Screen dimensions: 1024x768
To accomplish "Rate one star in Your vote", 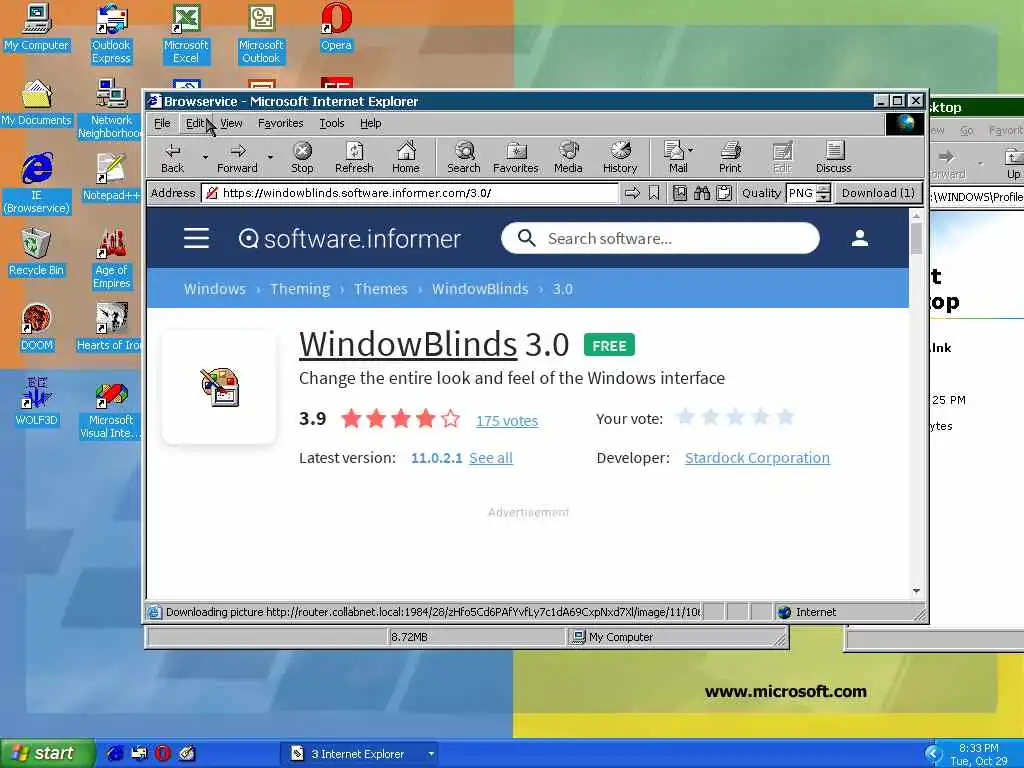I will [x=686, y=417].
